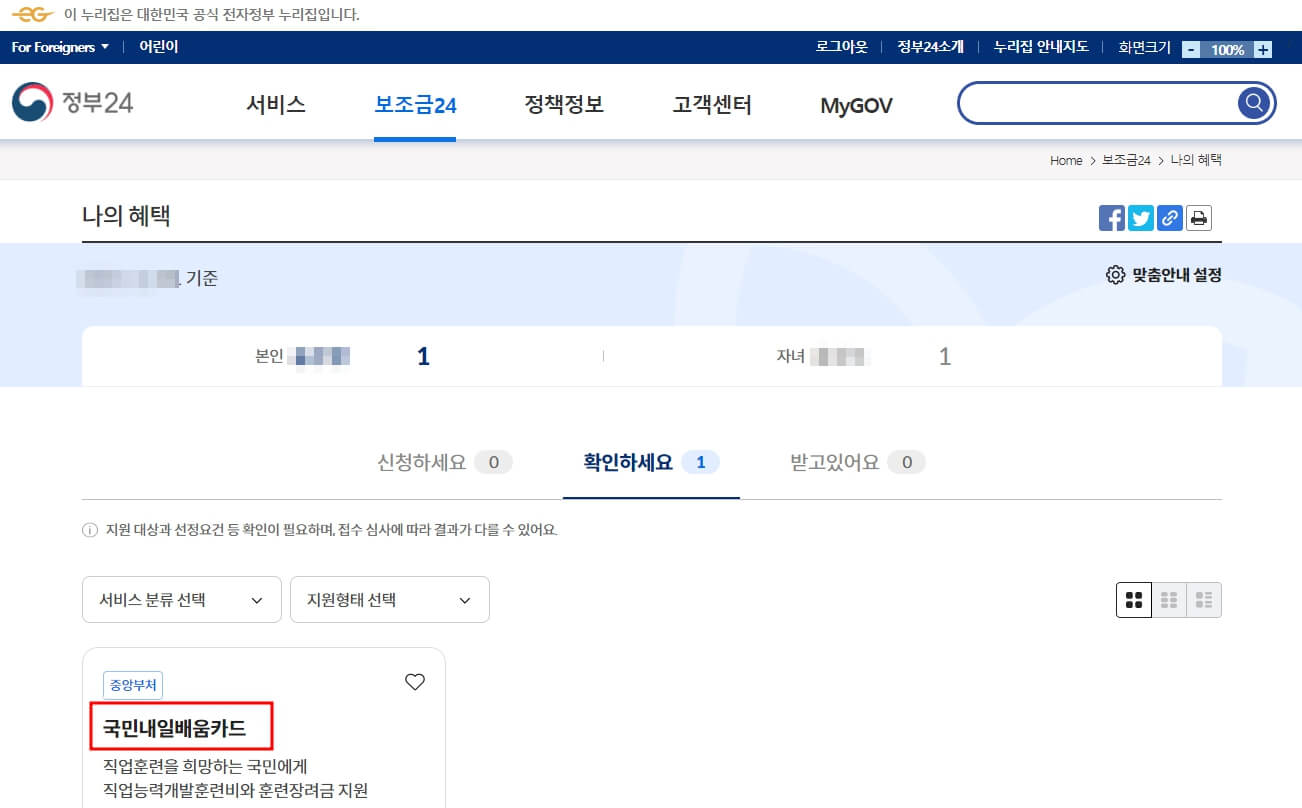Decrease screen size with minus button

(x=1191, y=49)
